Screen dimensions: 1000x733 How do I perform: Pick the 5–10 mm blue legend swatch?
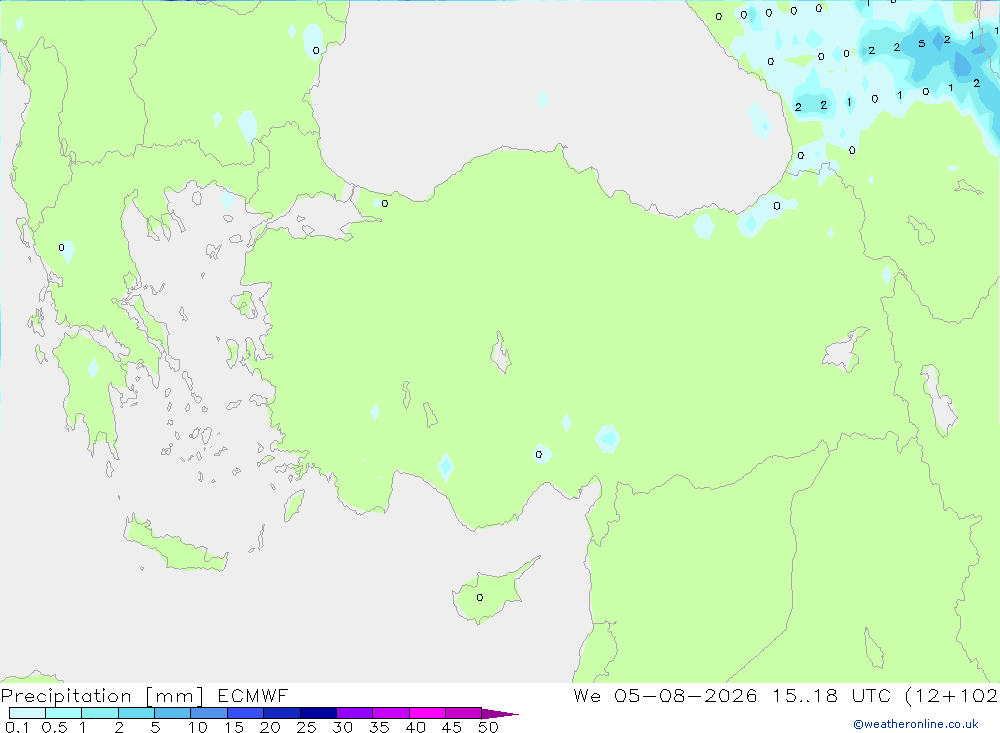[x=172, y=713]
